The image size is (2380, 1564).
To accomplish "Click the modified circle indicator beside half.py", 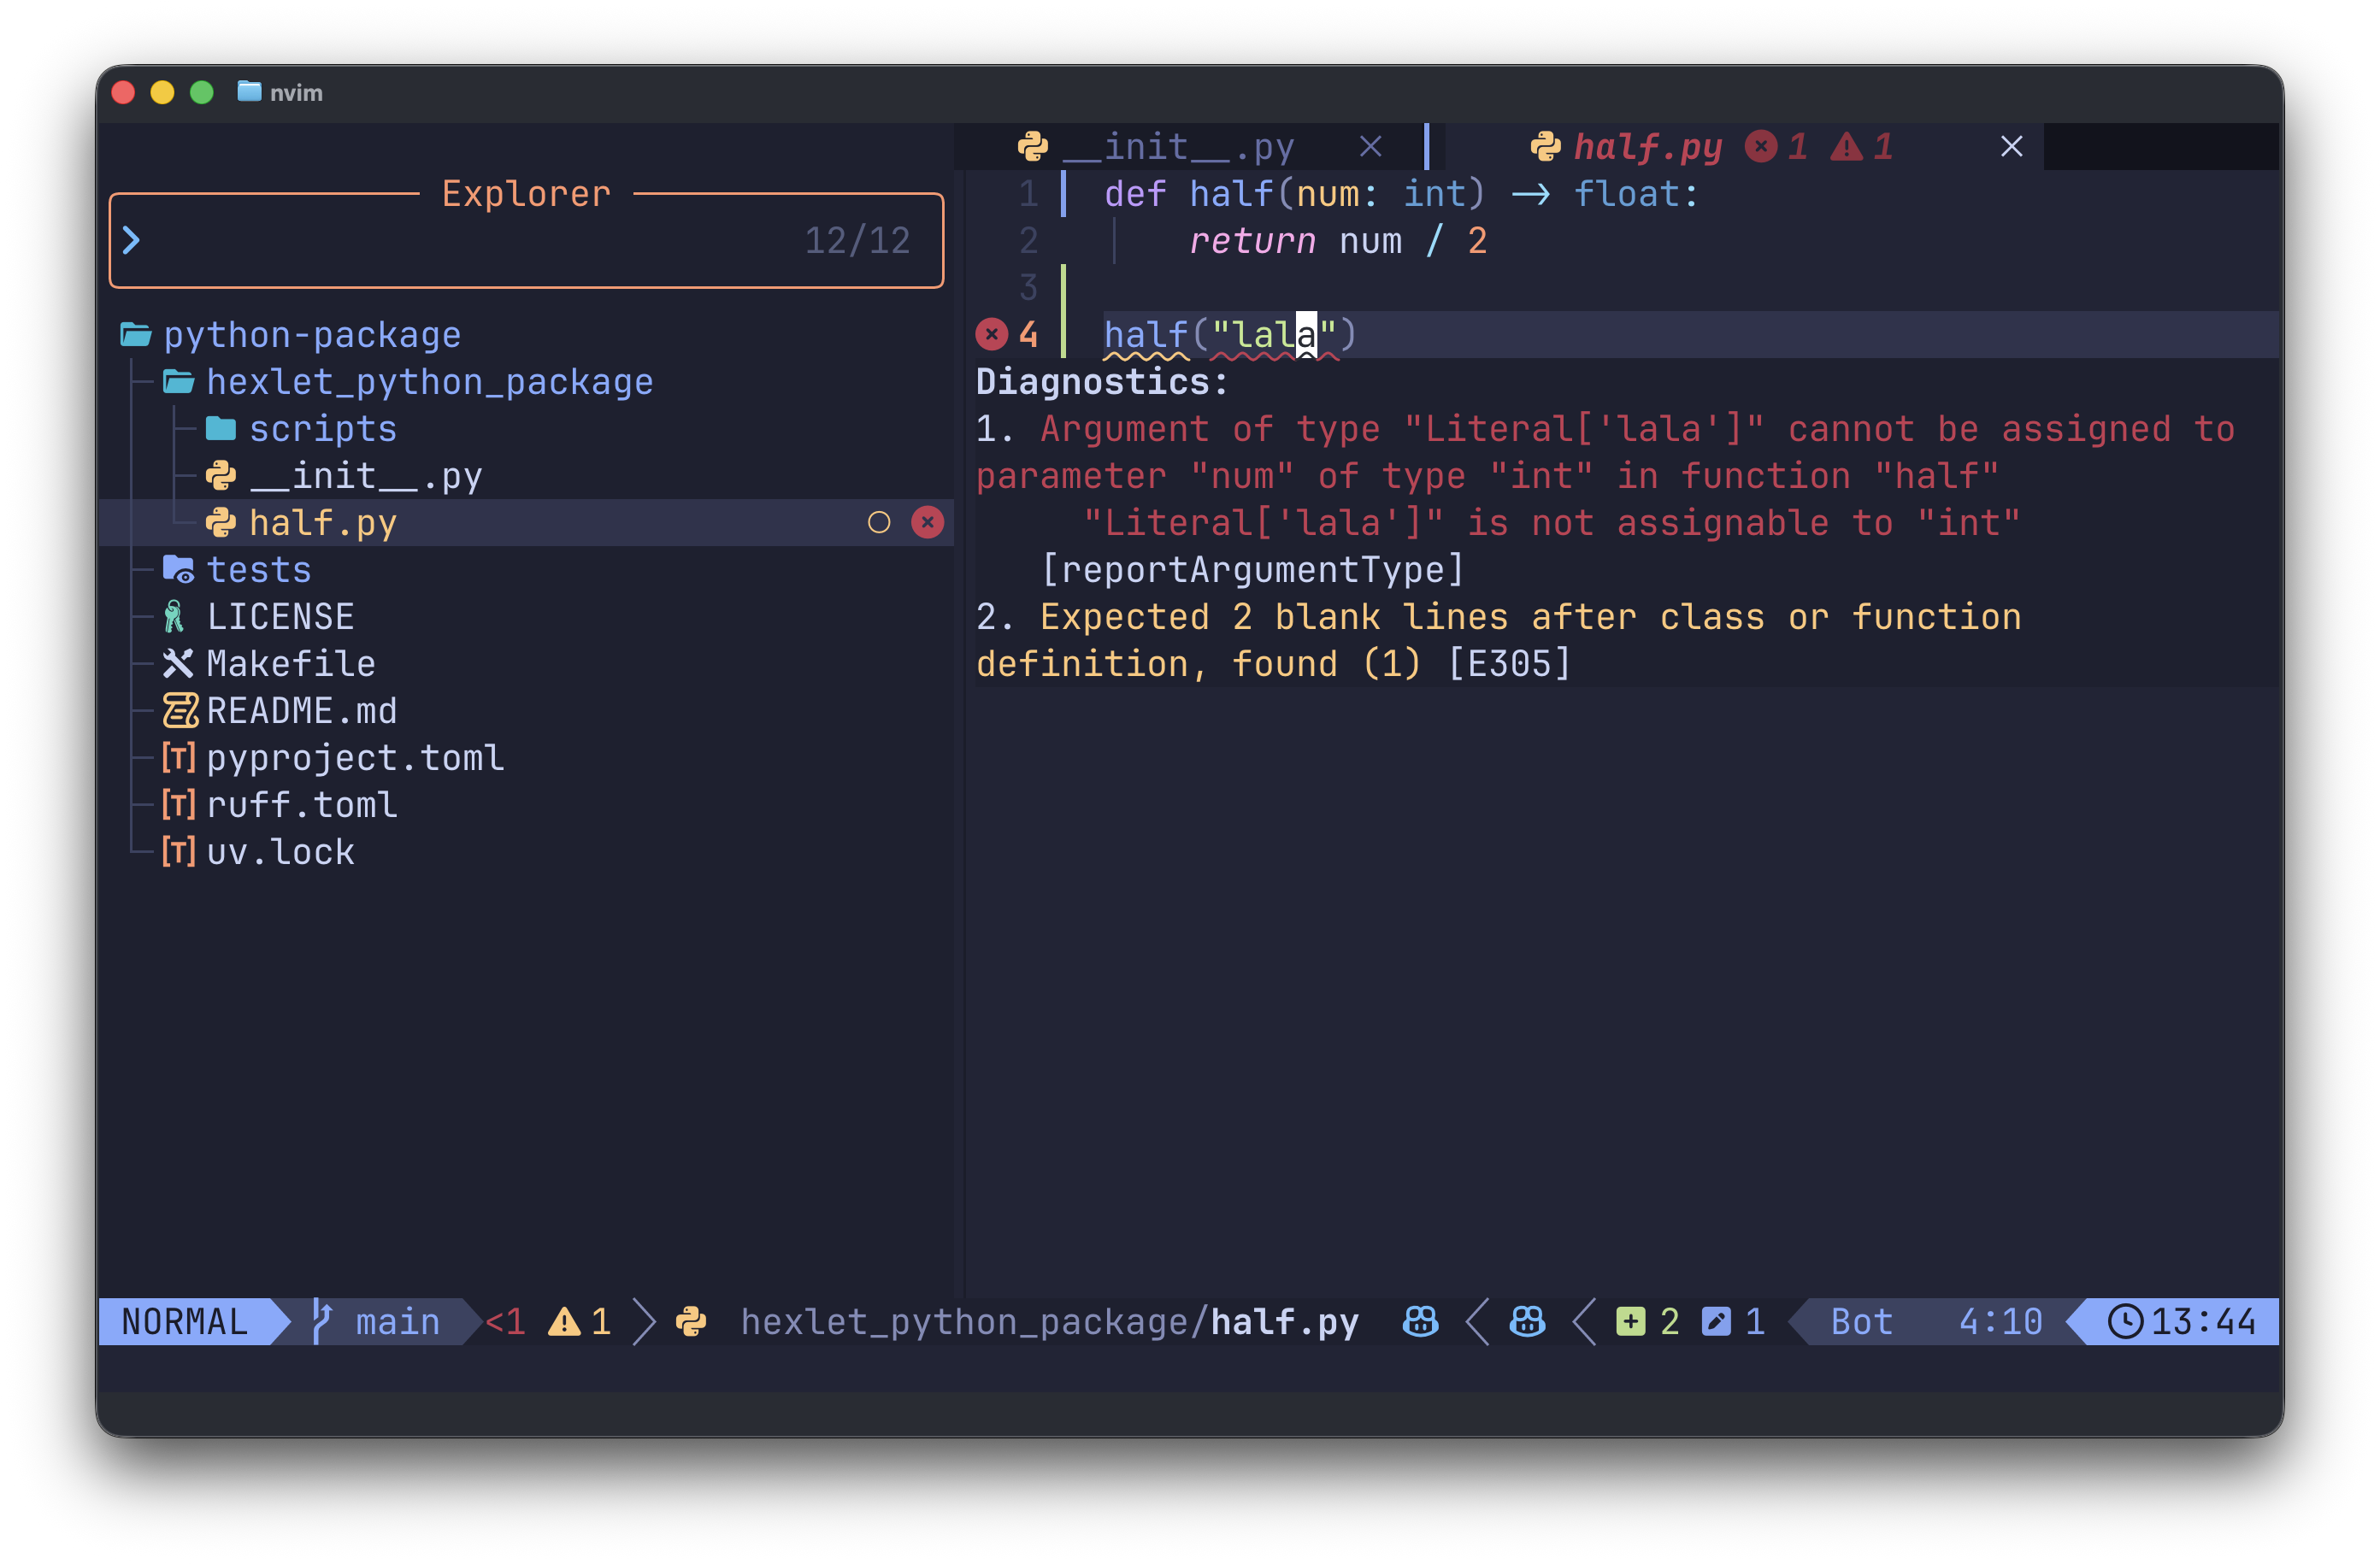I will pos(878,522).
